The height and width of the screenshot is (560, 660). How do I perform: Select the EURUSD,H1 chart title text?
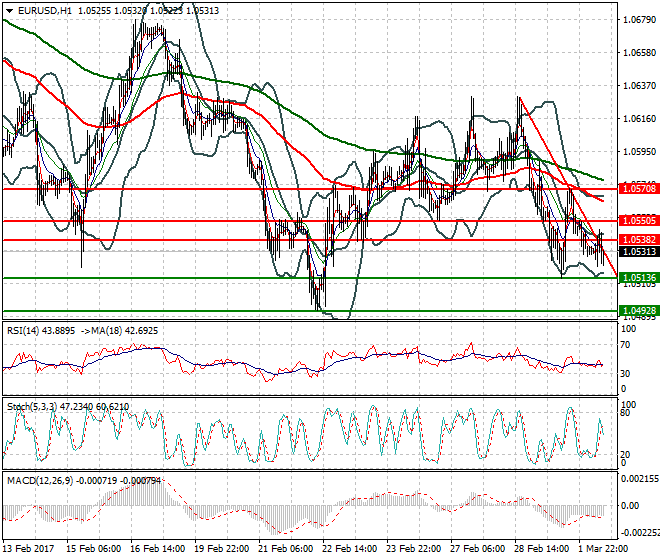click(x=45, y=11)
